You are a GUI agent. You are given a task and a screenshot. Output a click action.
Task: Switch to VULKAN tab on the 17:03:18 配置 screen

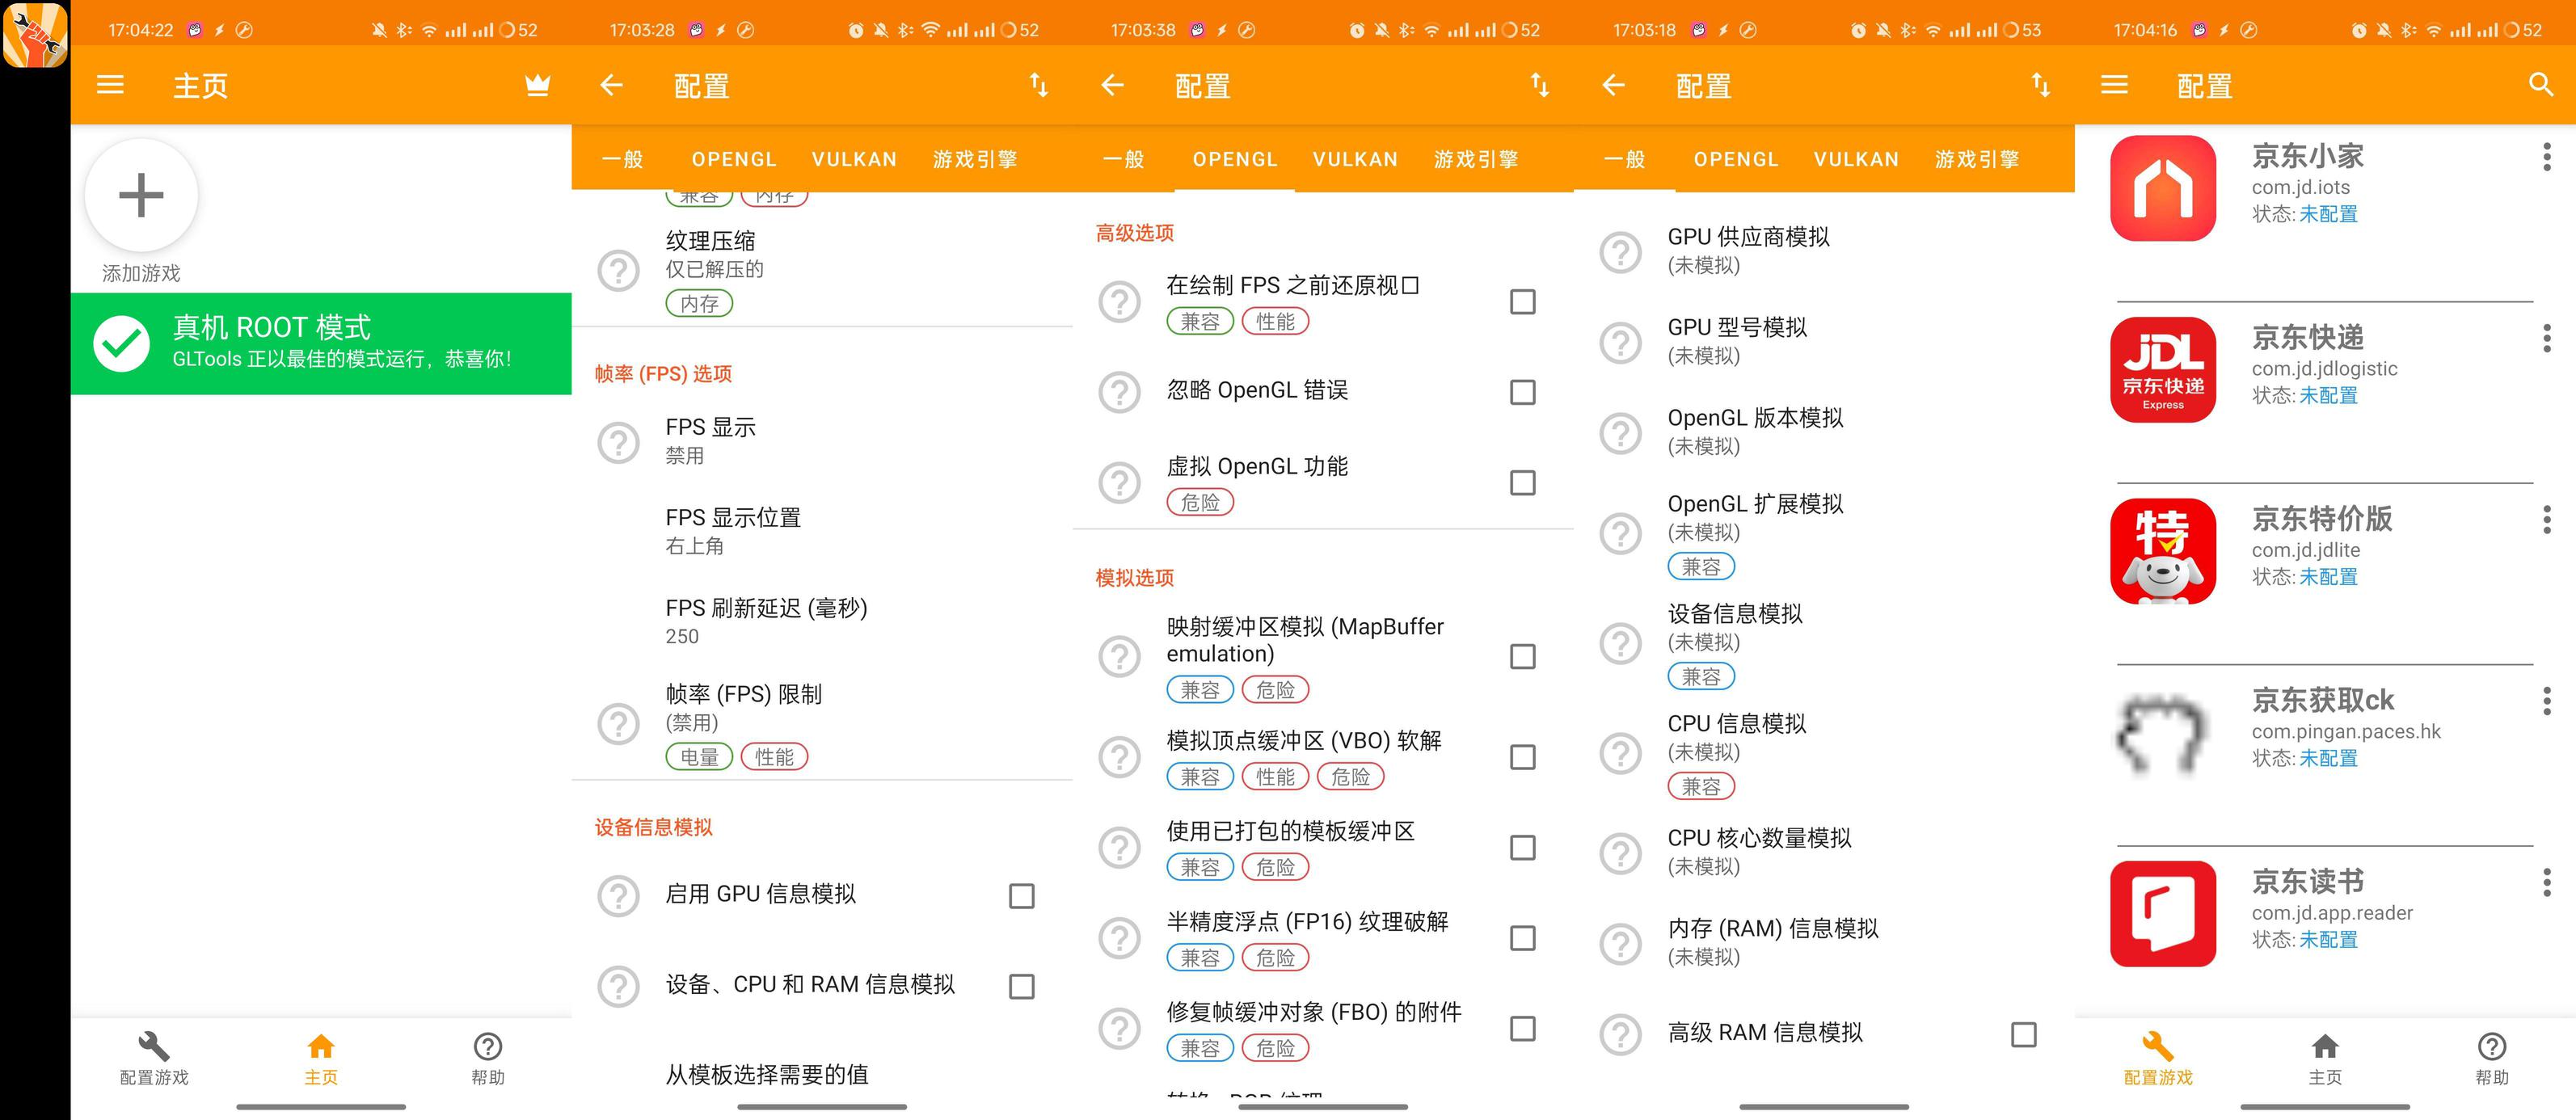coord(1856,159)
